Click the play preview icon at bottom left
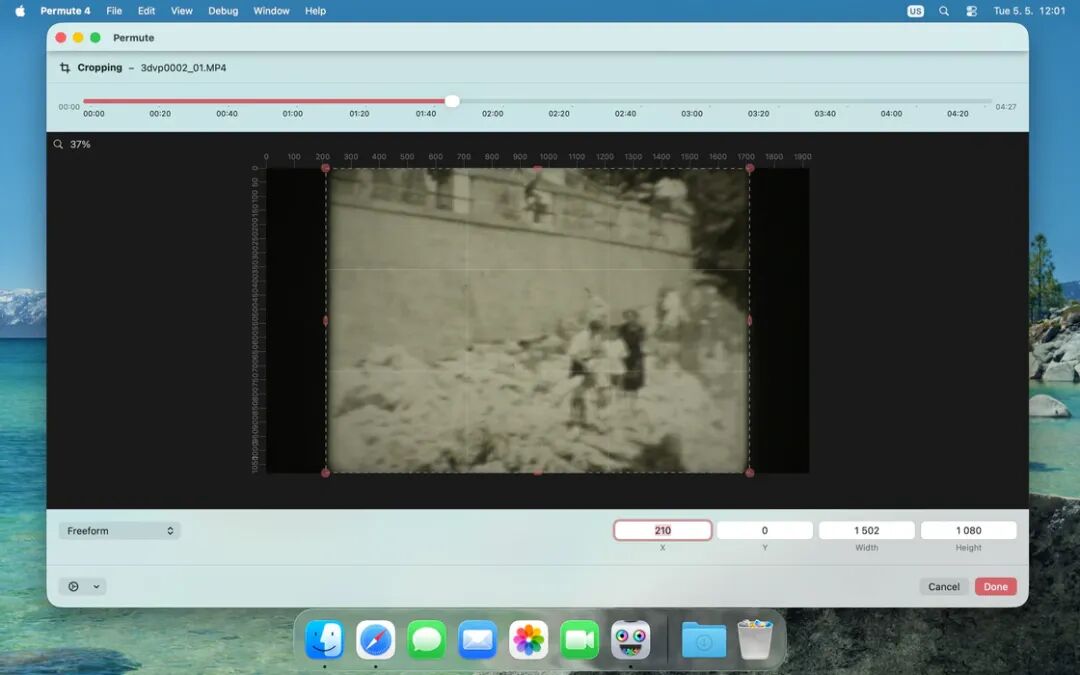 73,587
